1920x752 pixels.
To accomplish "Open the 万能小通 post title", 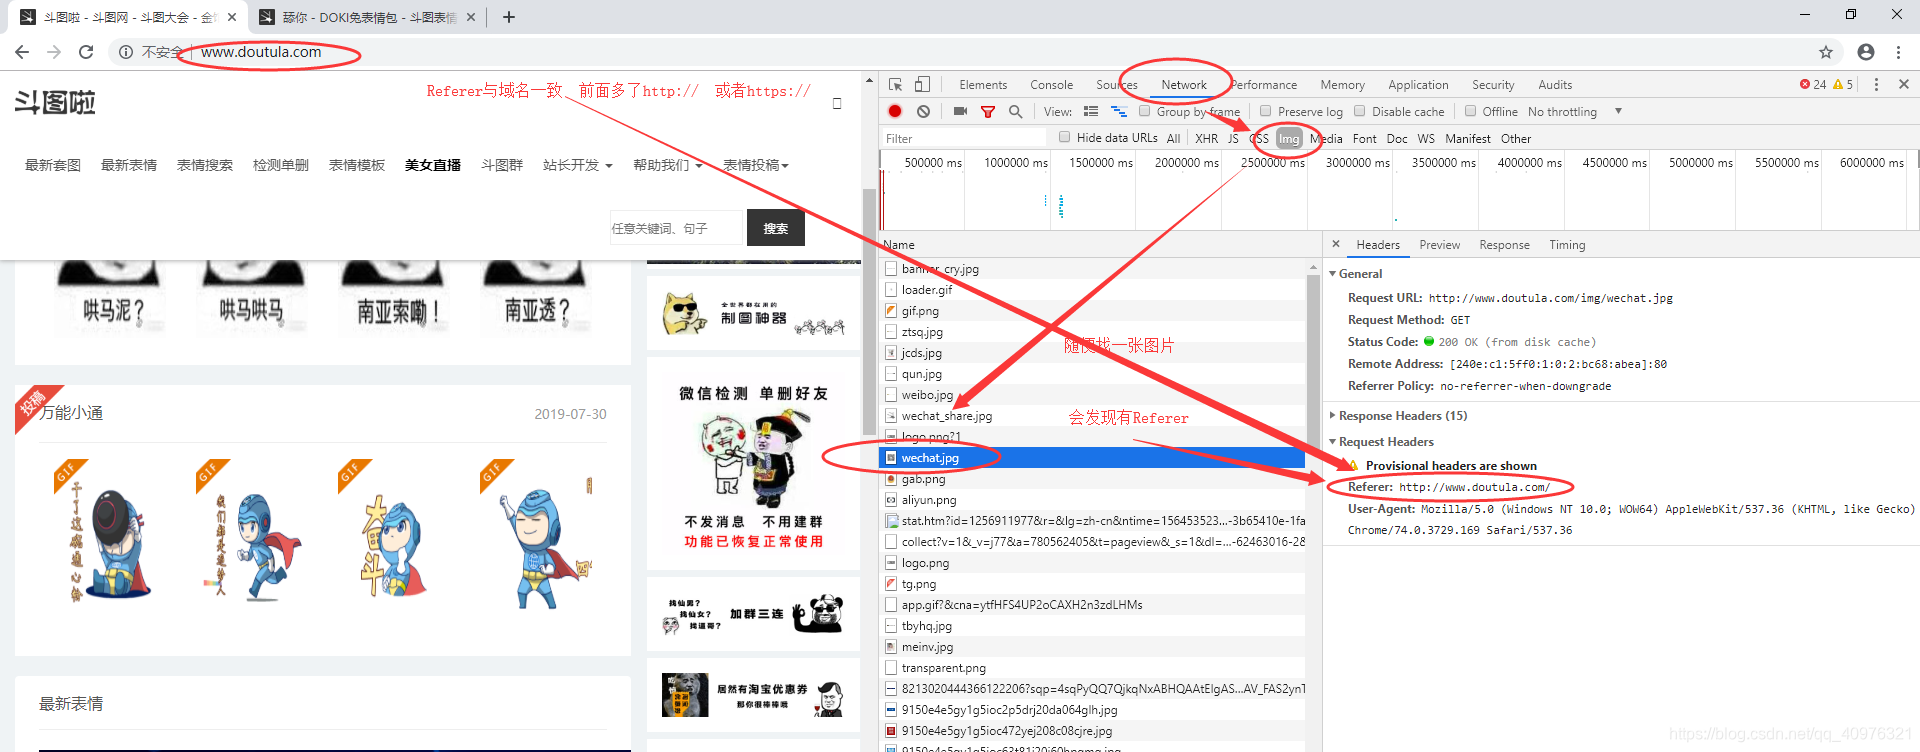I will [x=72, y=413].
